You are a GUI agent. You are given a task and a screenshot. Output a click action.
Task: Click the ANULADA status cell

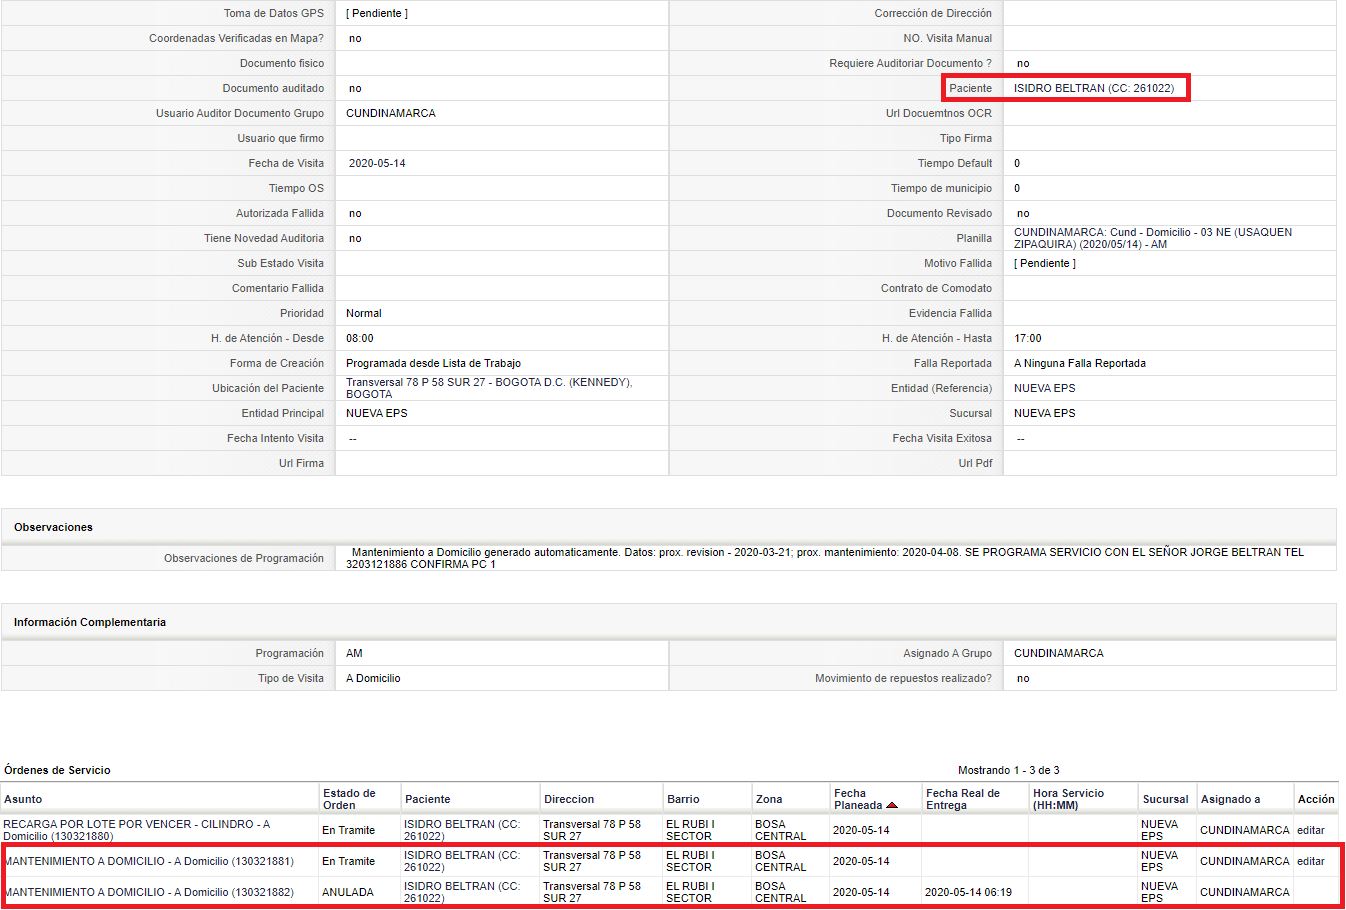pyautogui.click(x=348, y=892)
